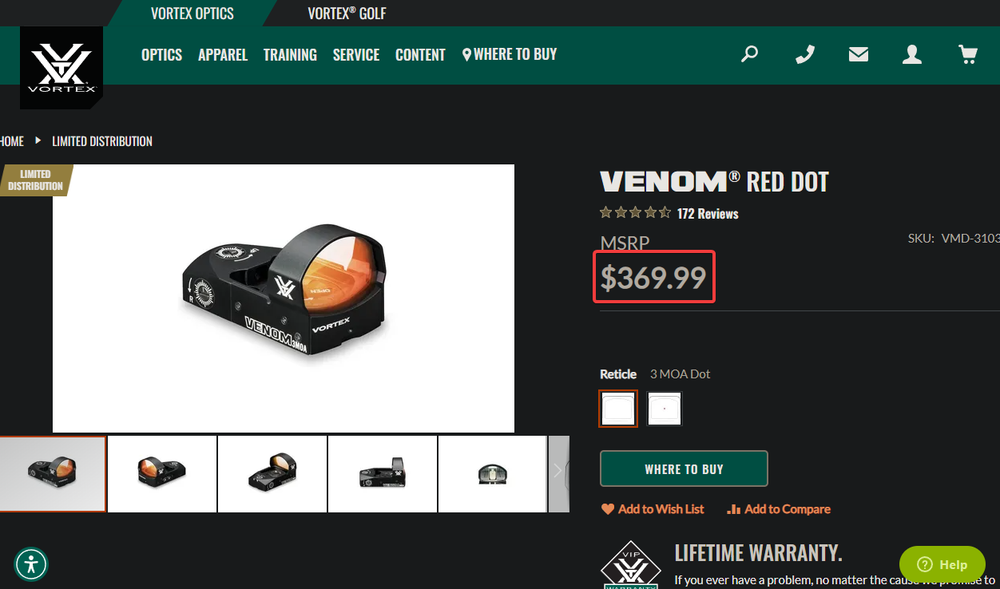Select the fourth side-view product thumbnail
Image resolution: width=1000 pixels, height=589 pixels.
382,474
